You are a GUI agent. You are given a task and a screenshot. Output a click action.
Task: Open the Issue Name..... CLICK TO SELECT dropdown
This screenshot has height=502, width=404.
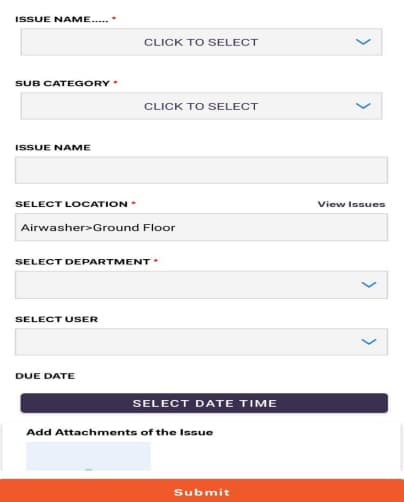[201, 42]
